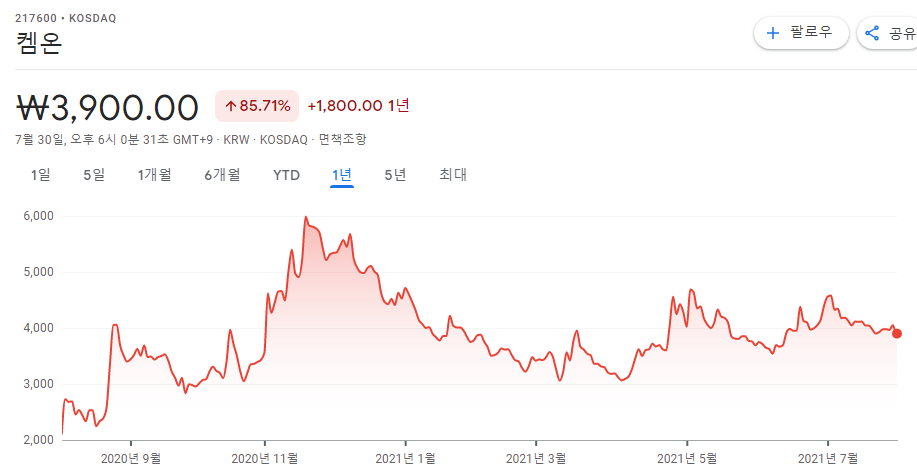Click the 2020년 11월 axis label

[x=265, y=459]
